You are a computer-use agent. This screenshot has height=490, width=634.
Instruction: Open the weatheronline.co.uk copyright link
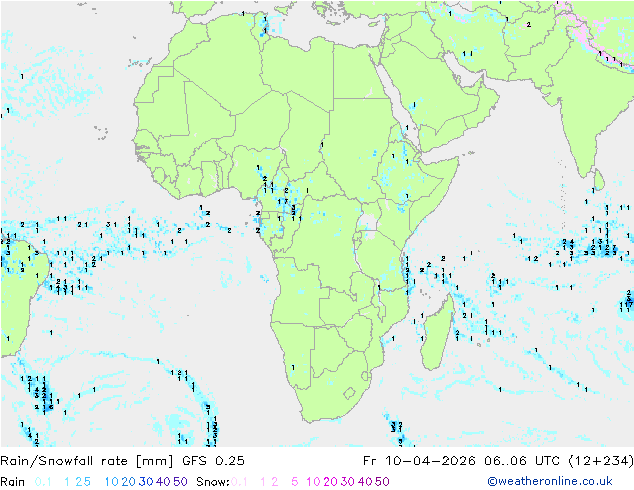click(550, 481)
